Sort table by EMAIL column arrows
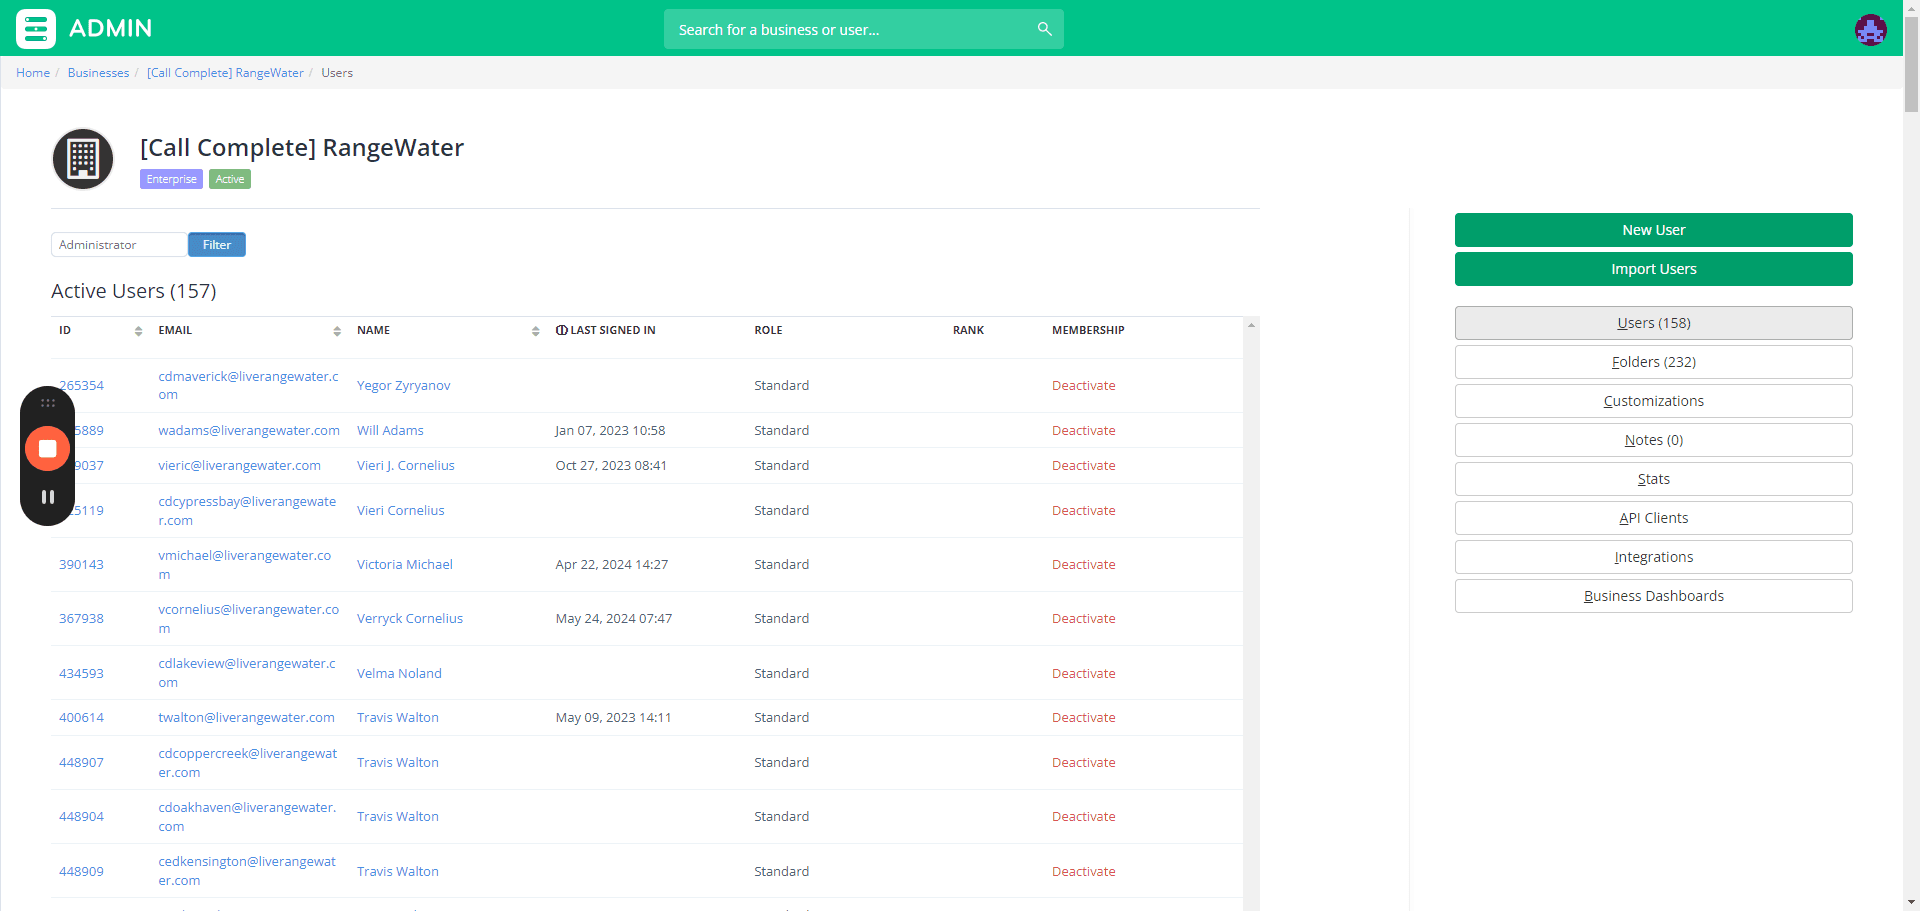This screenshot has width=1920, height=911. [x=337, y=331]
